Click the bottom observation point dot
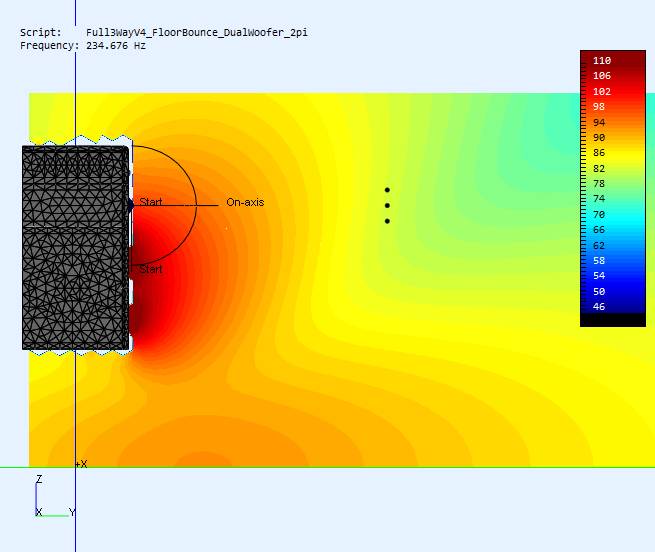 [387, 221]
